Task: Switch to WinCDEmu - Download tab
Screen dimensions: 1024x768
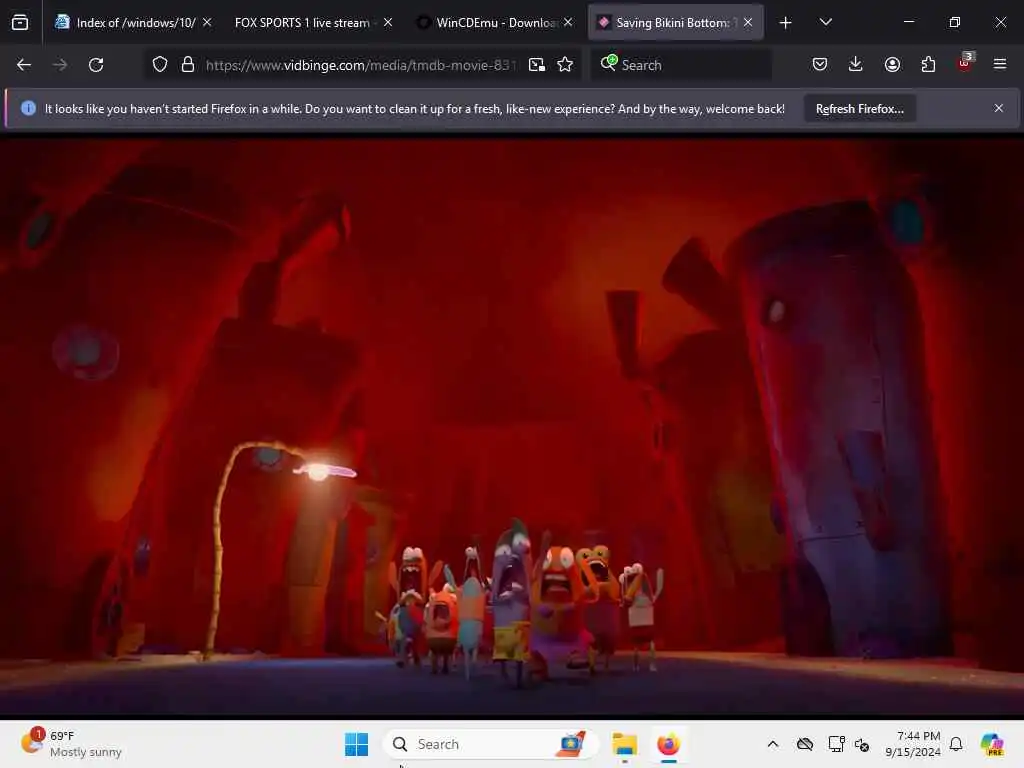Action: [x=494, y=22]
